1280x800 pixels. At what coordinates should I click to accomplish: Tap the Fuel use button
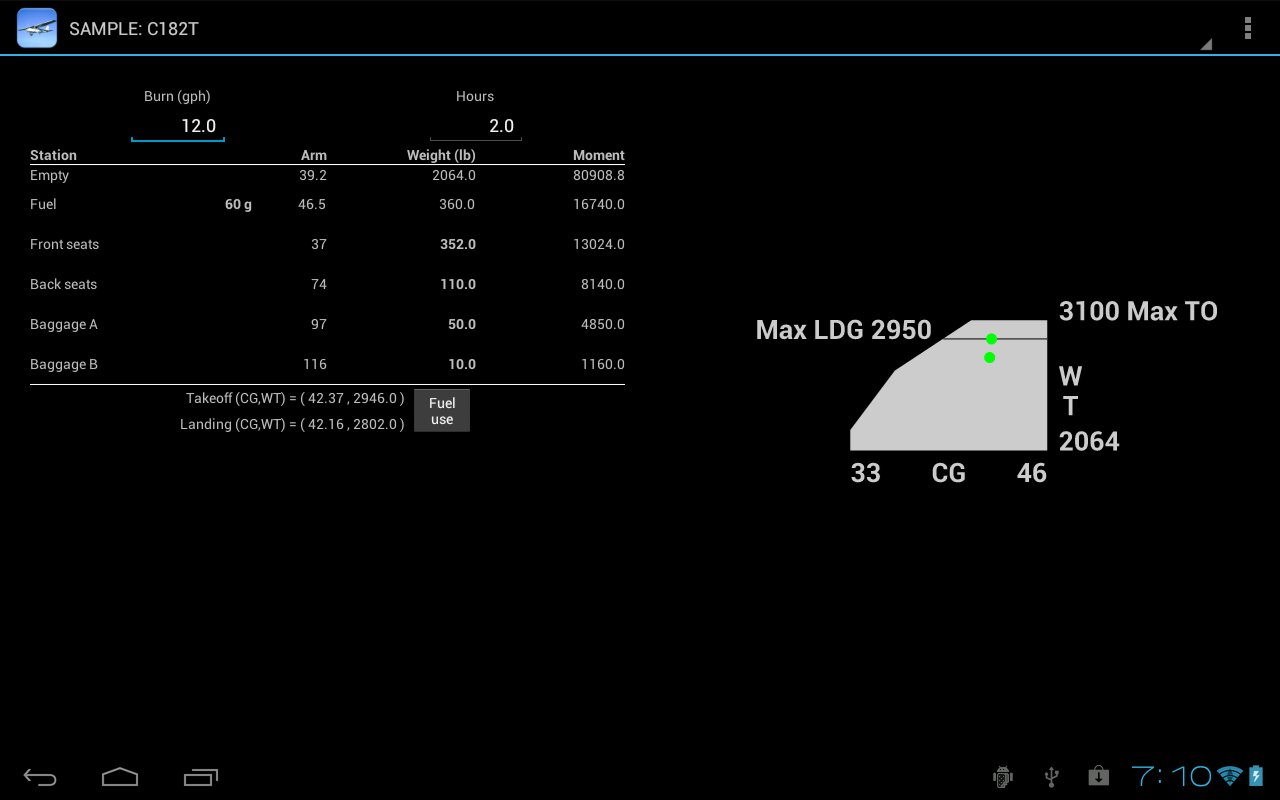442,411
